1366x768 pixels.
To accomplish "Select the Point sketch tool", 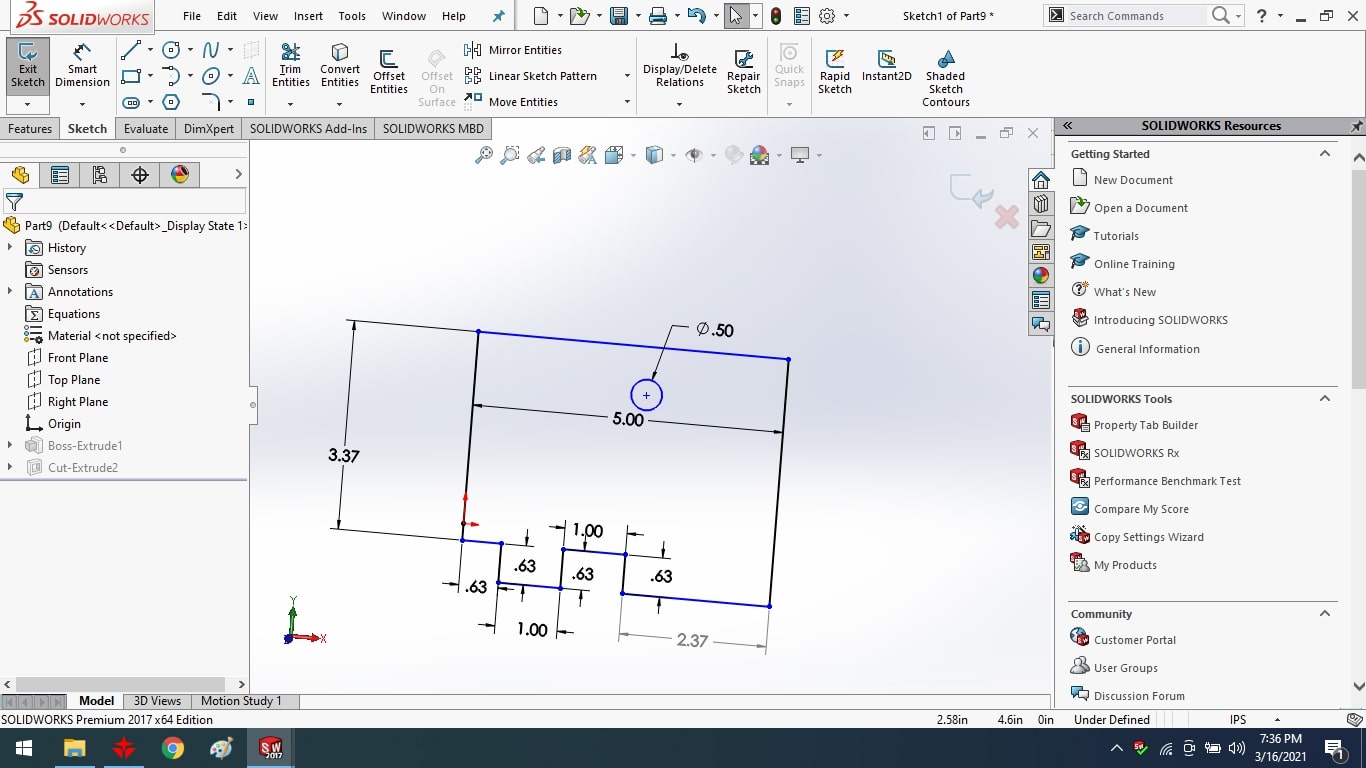I will click(x=251, y=102).
